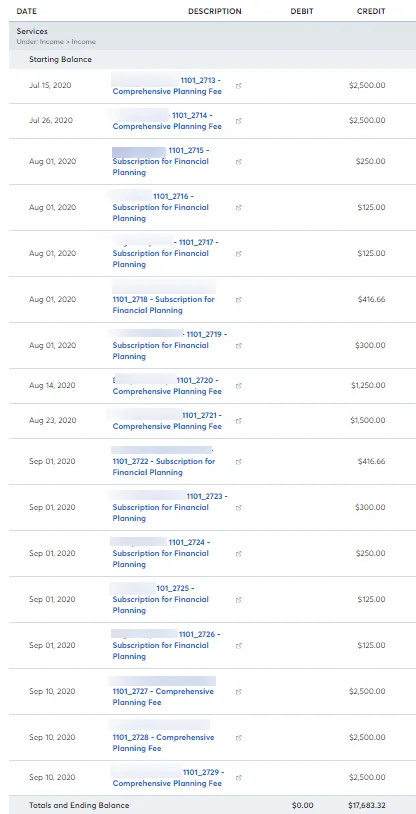The width and height of the screenshot is (416, 814).
Task: Open external link icon for invoice 1101_2729
Action: (x=238, y=778)
